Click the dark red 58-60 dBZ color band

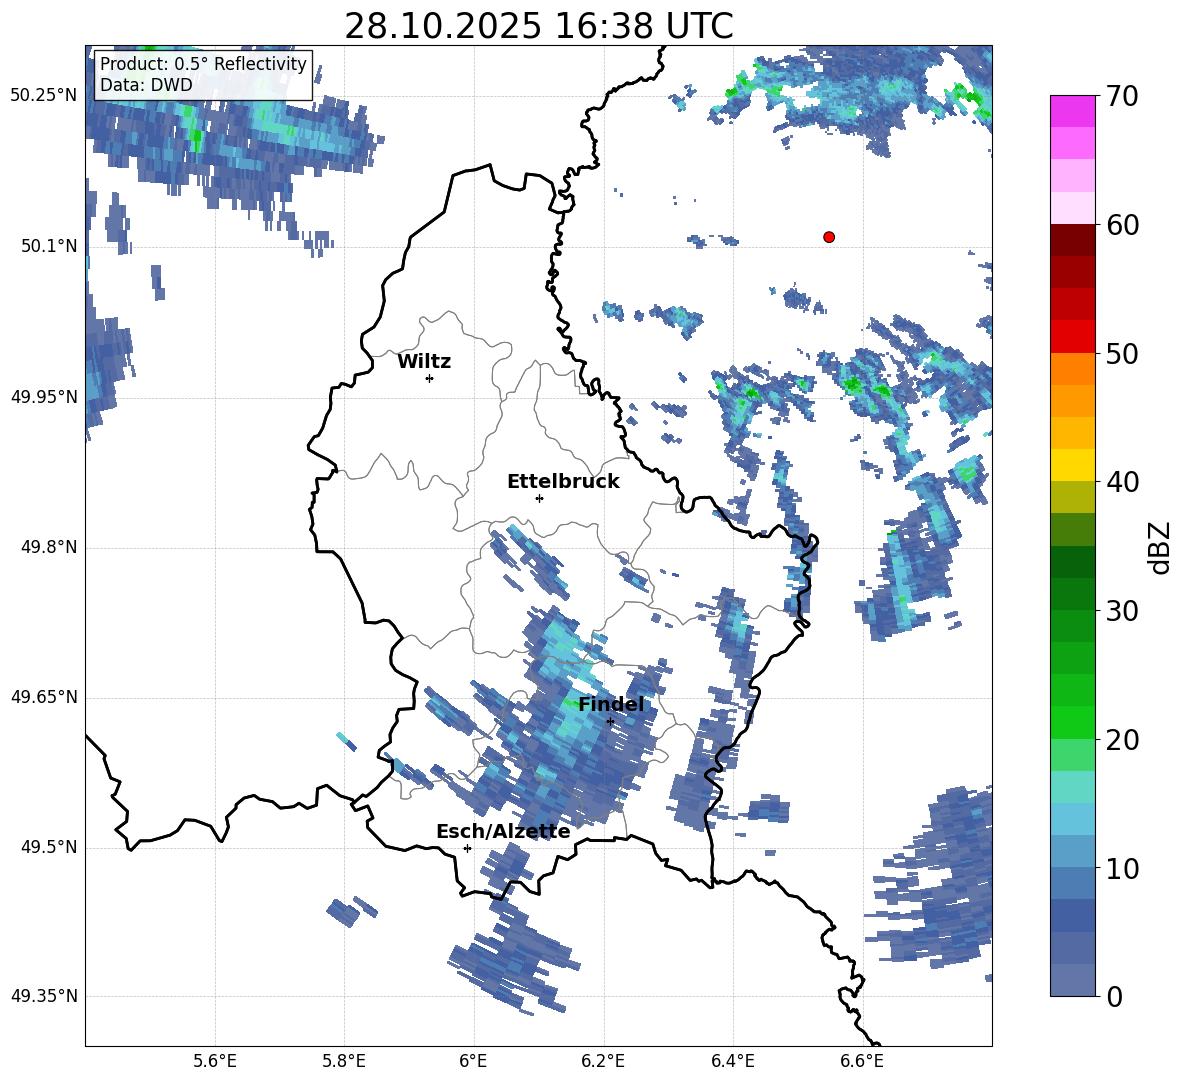pyautogui.click(x=1072, y=240)
